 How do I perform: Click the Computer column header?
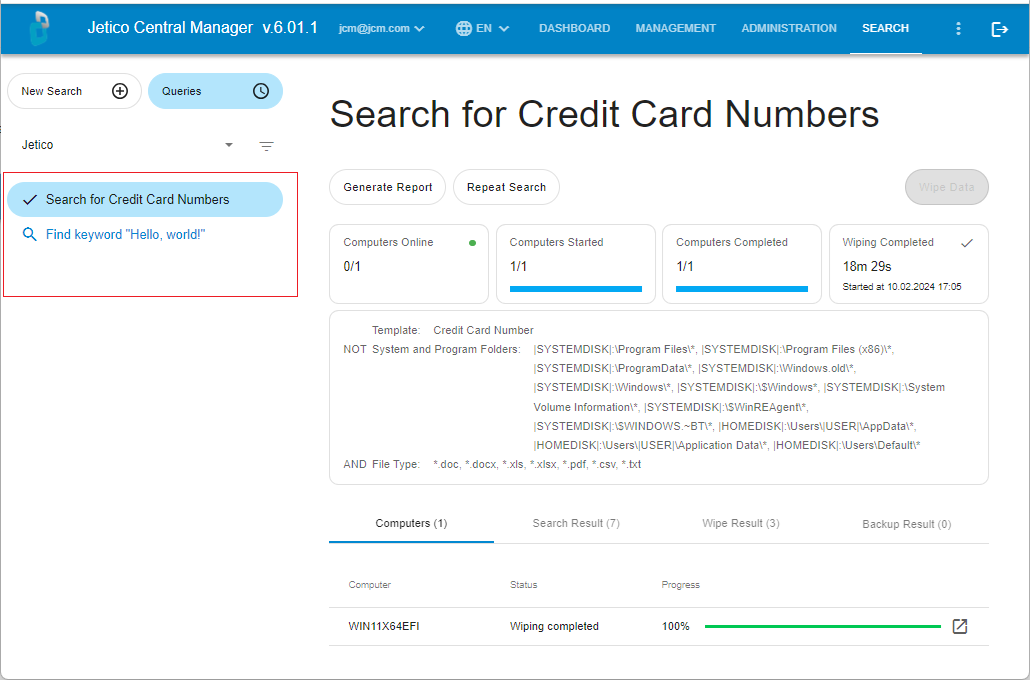point(370,585)
